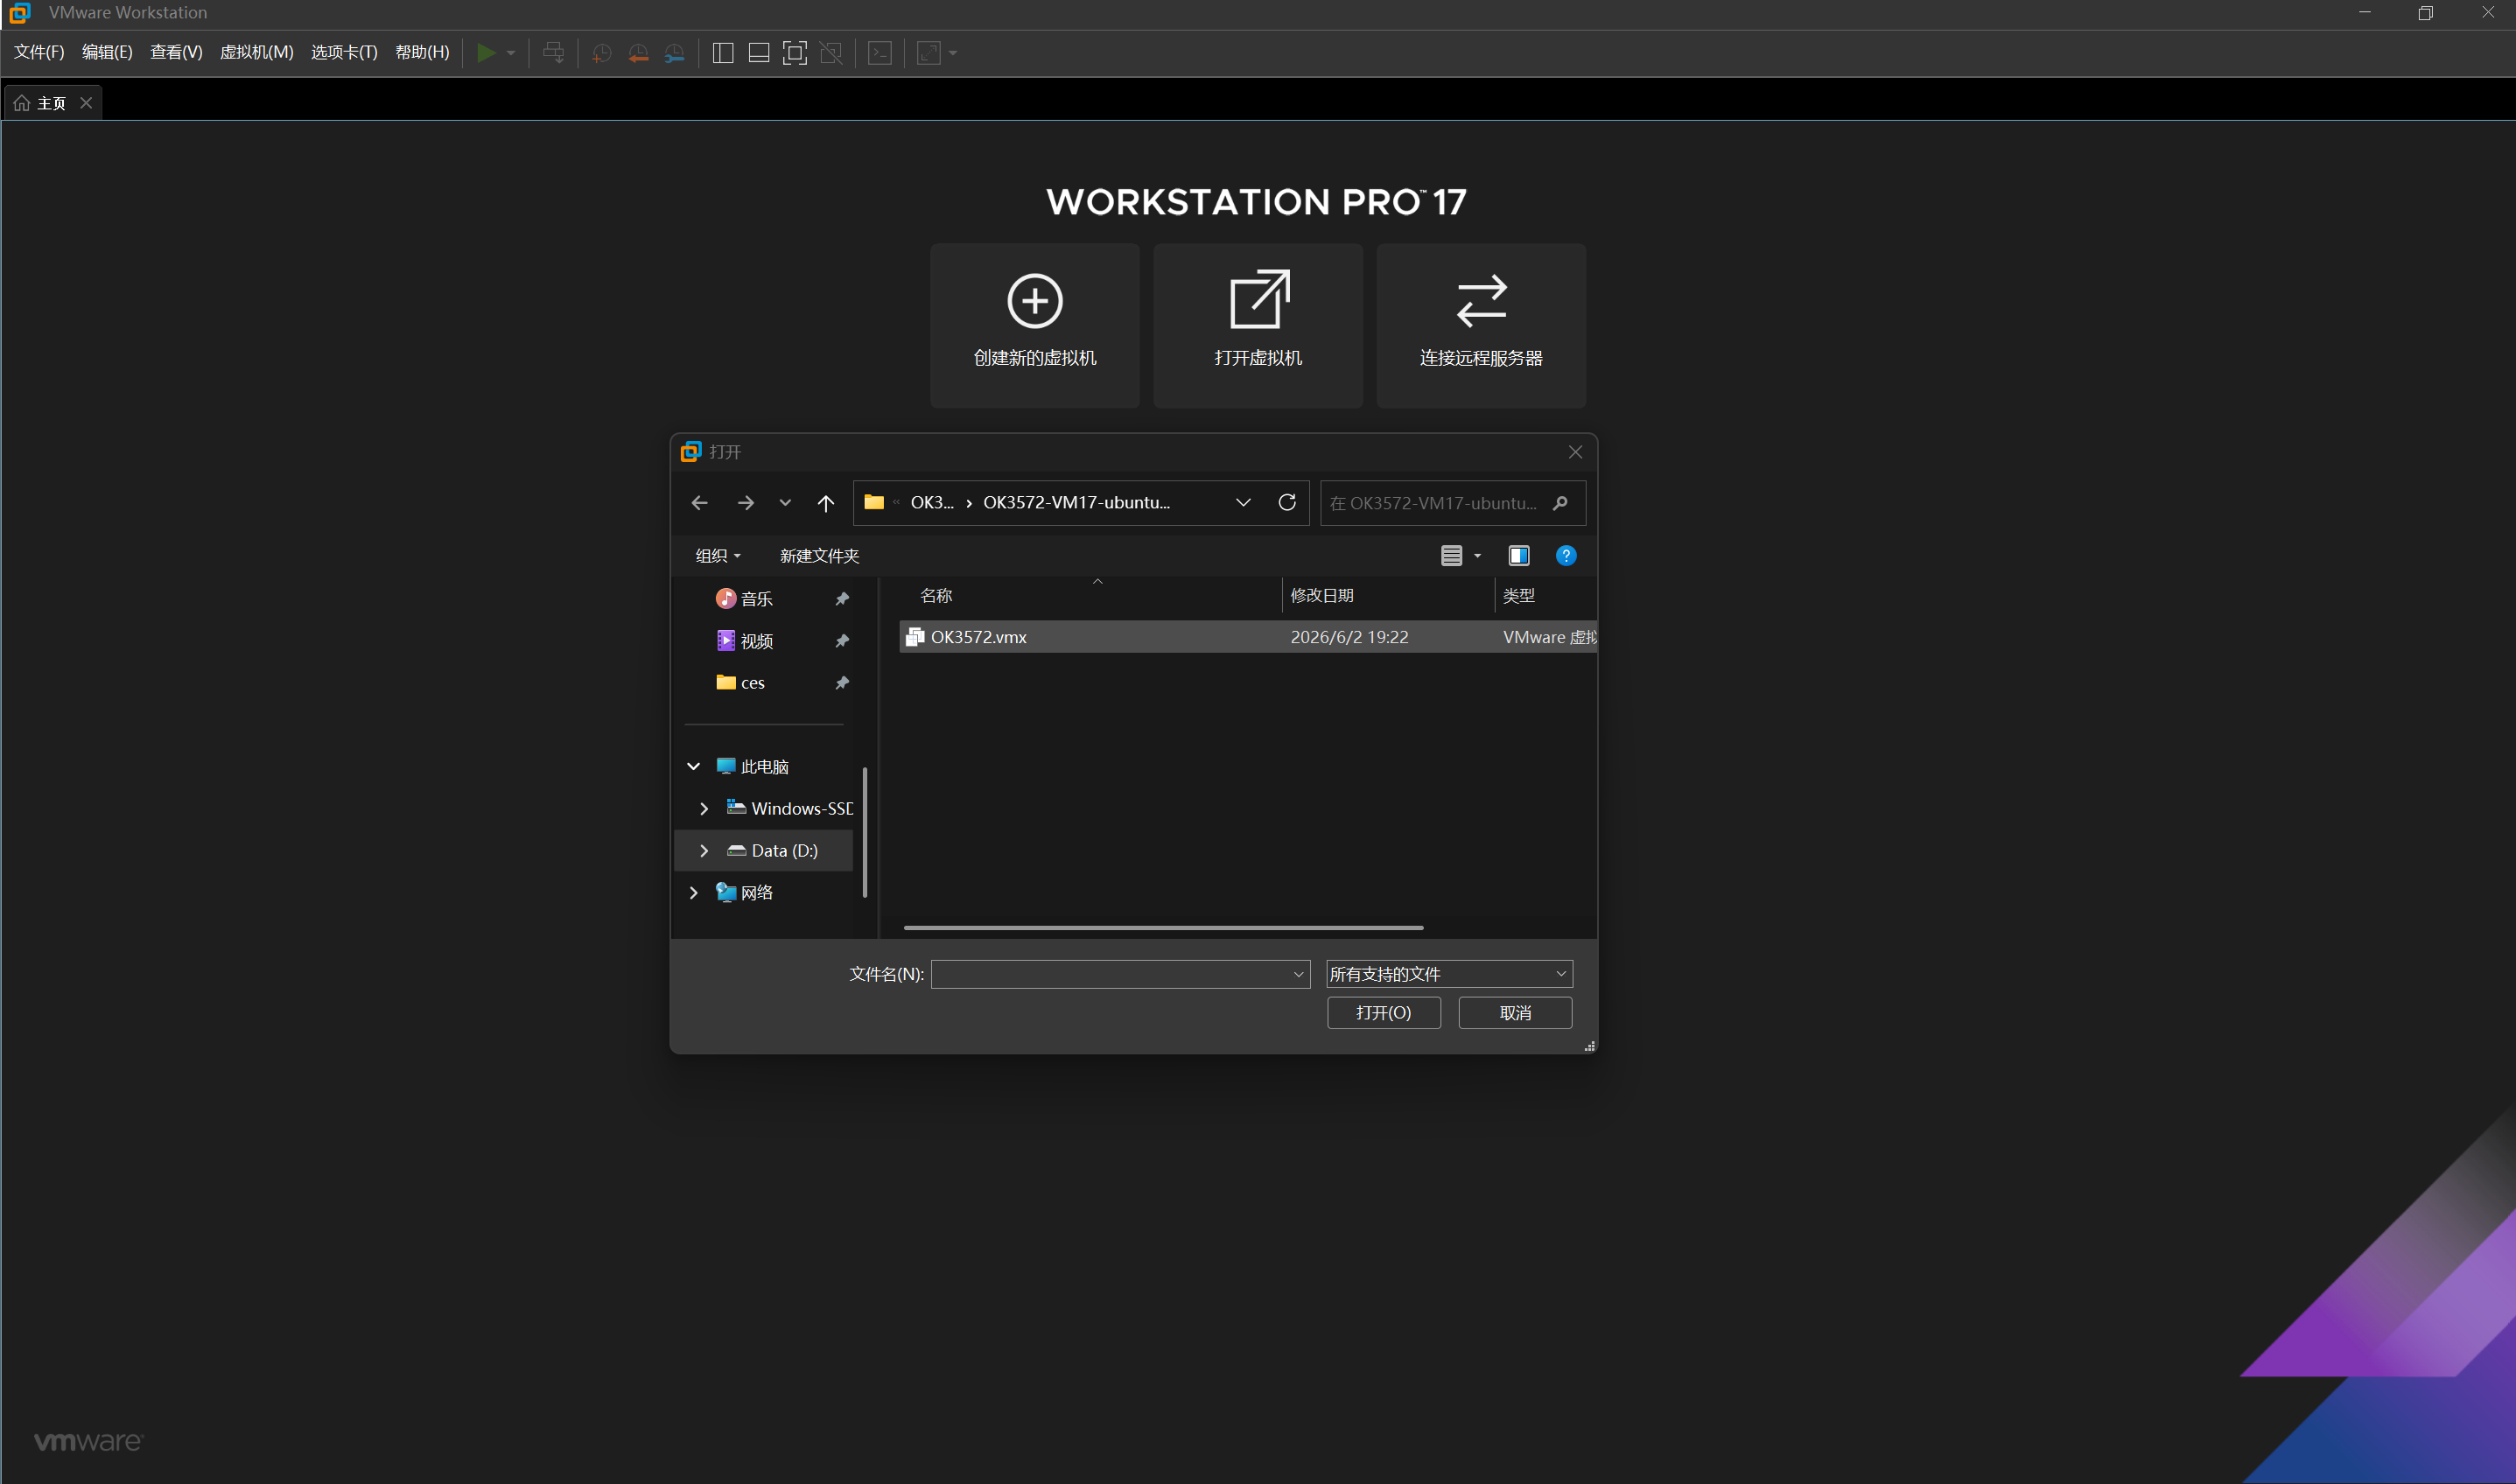2516x1484 pixels.
Task: Refresh the folder listing in Open dialog
Action: [x=1287, y=502]
